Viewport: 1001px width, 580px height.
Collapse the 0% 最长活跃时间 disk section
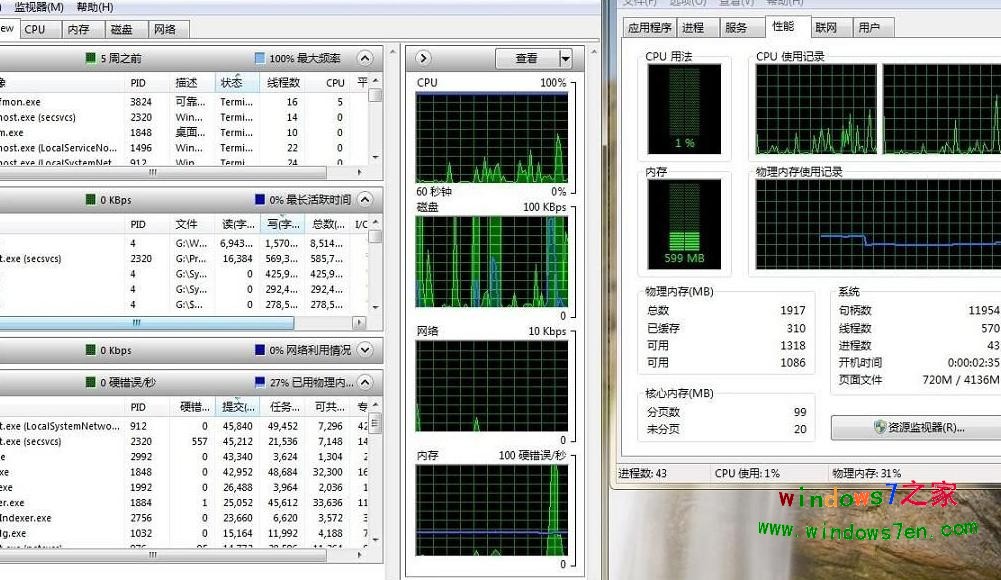pos(365,199)
